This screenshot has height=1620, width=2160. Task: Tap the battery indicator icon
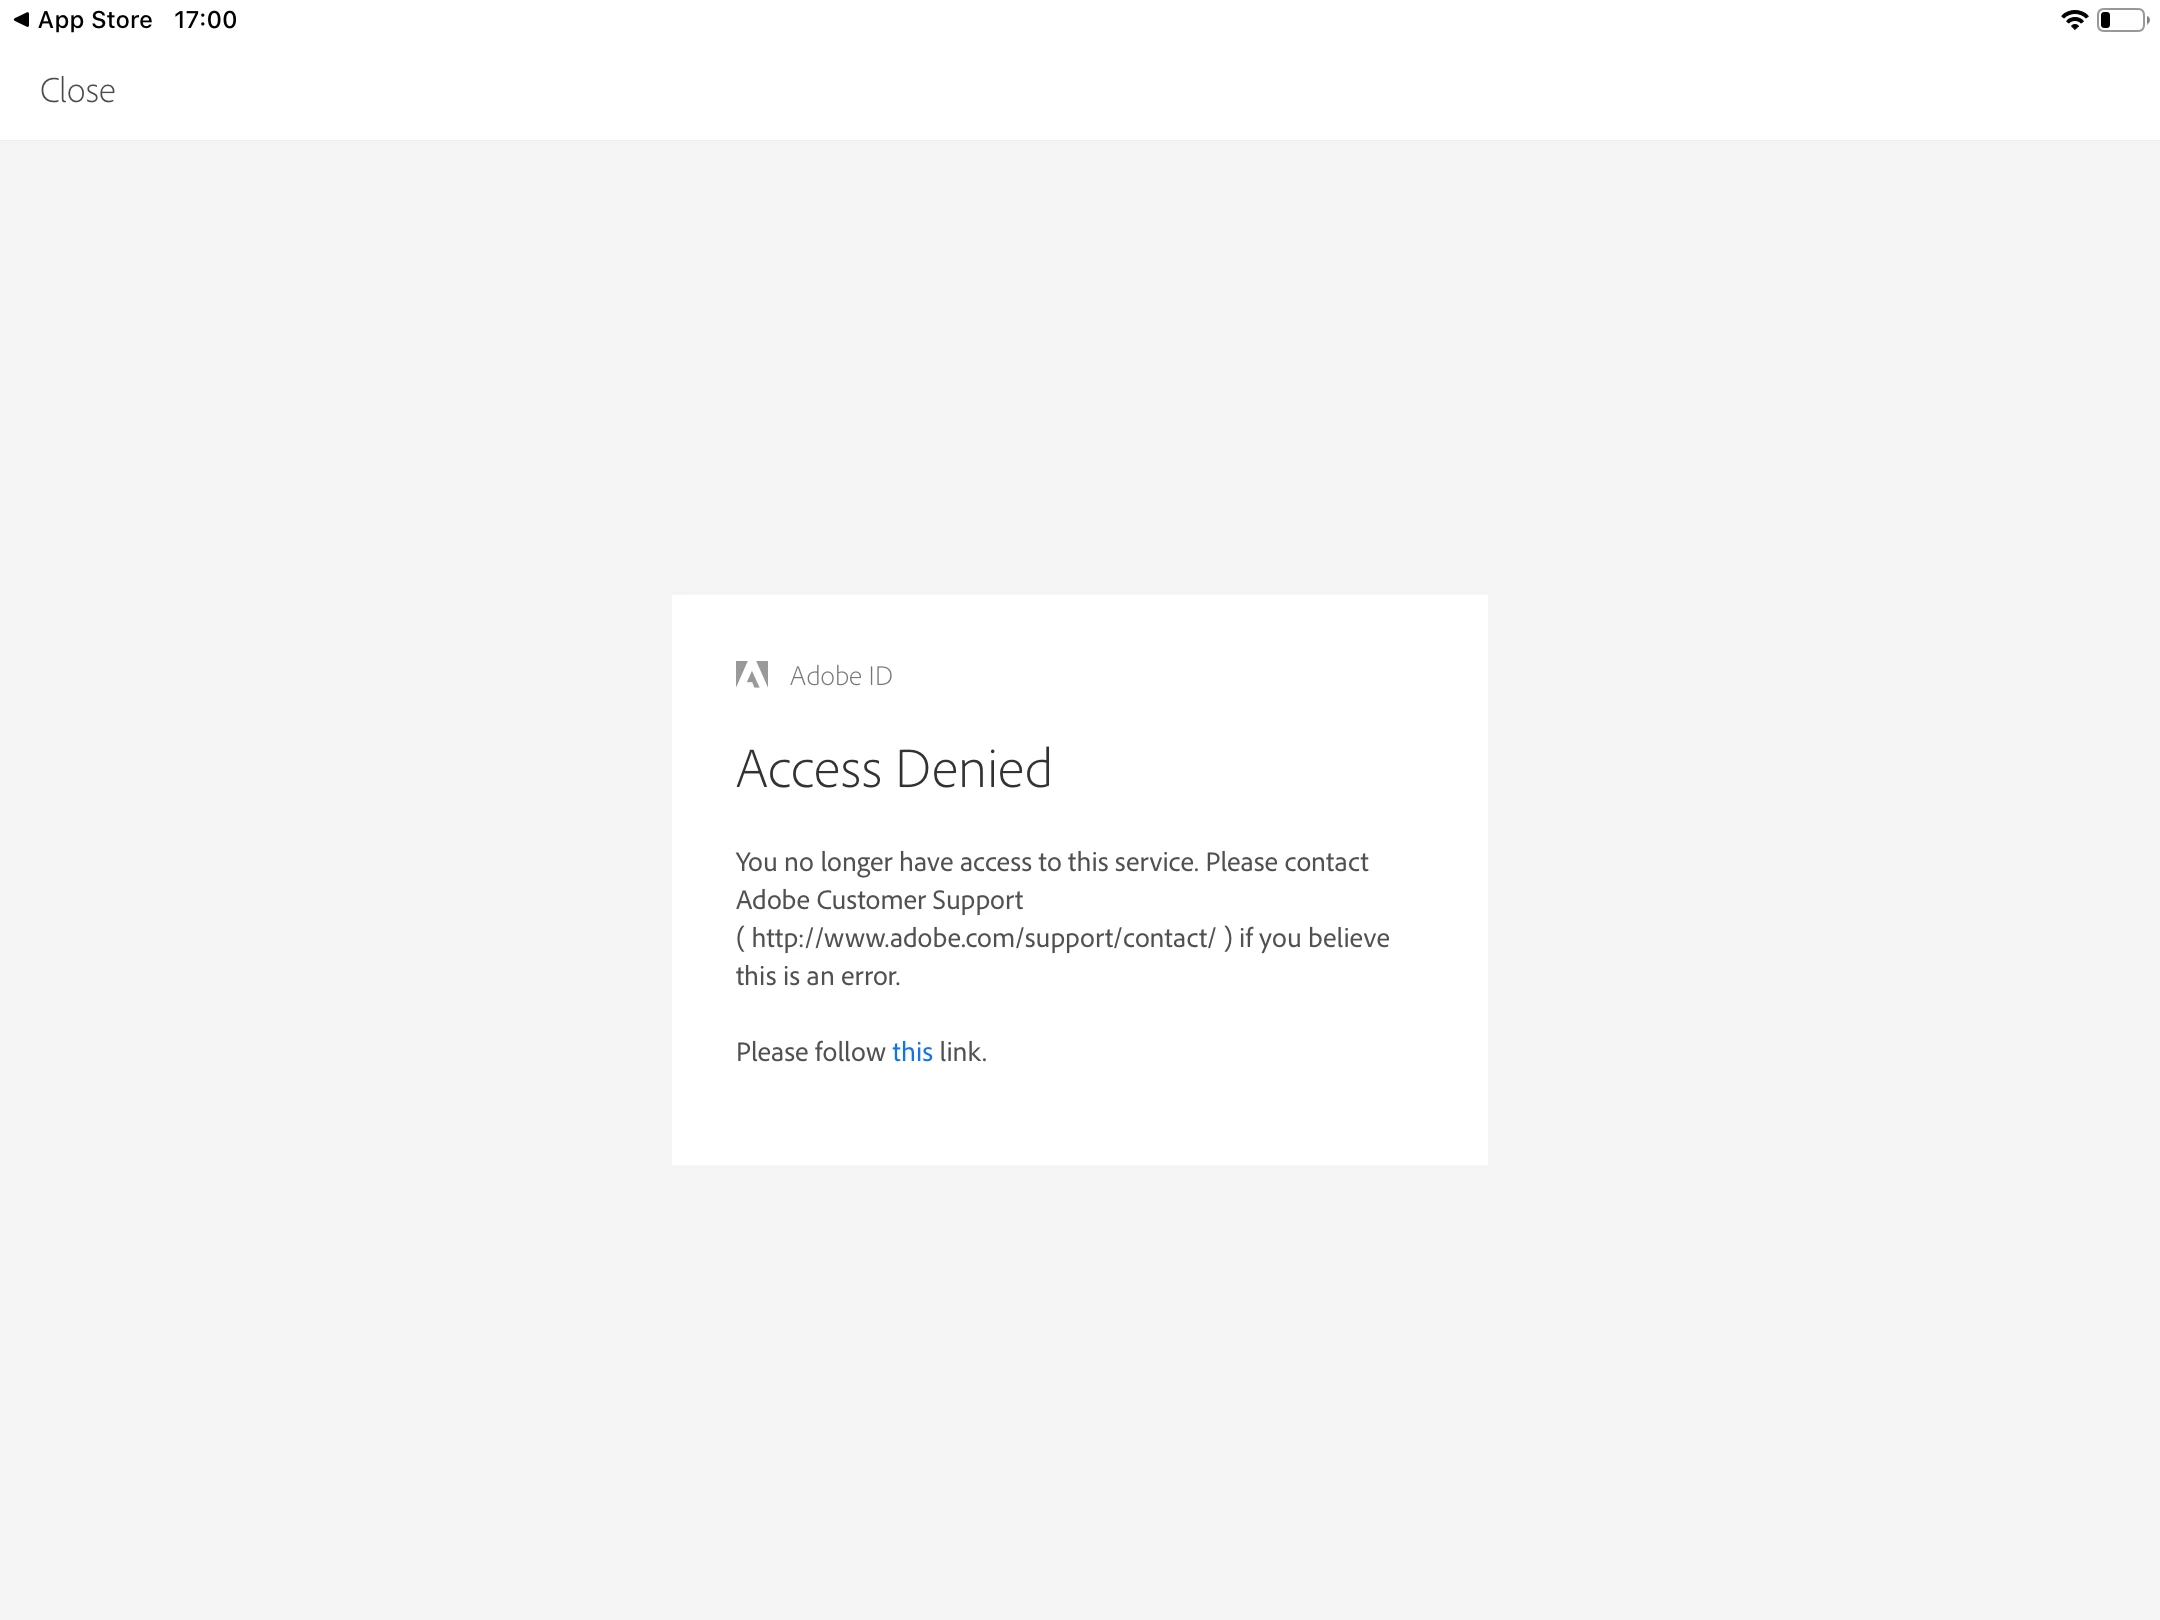(2120, 20)
